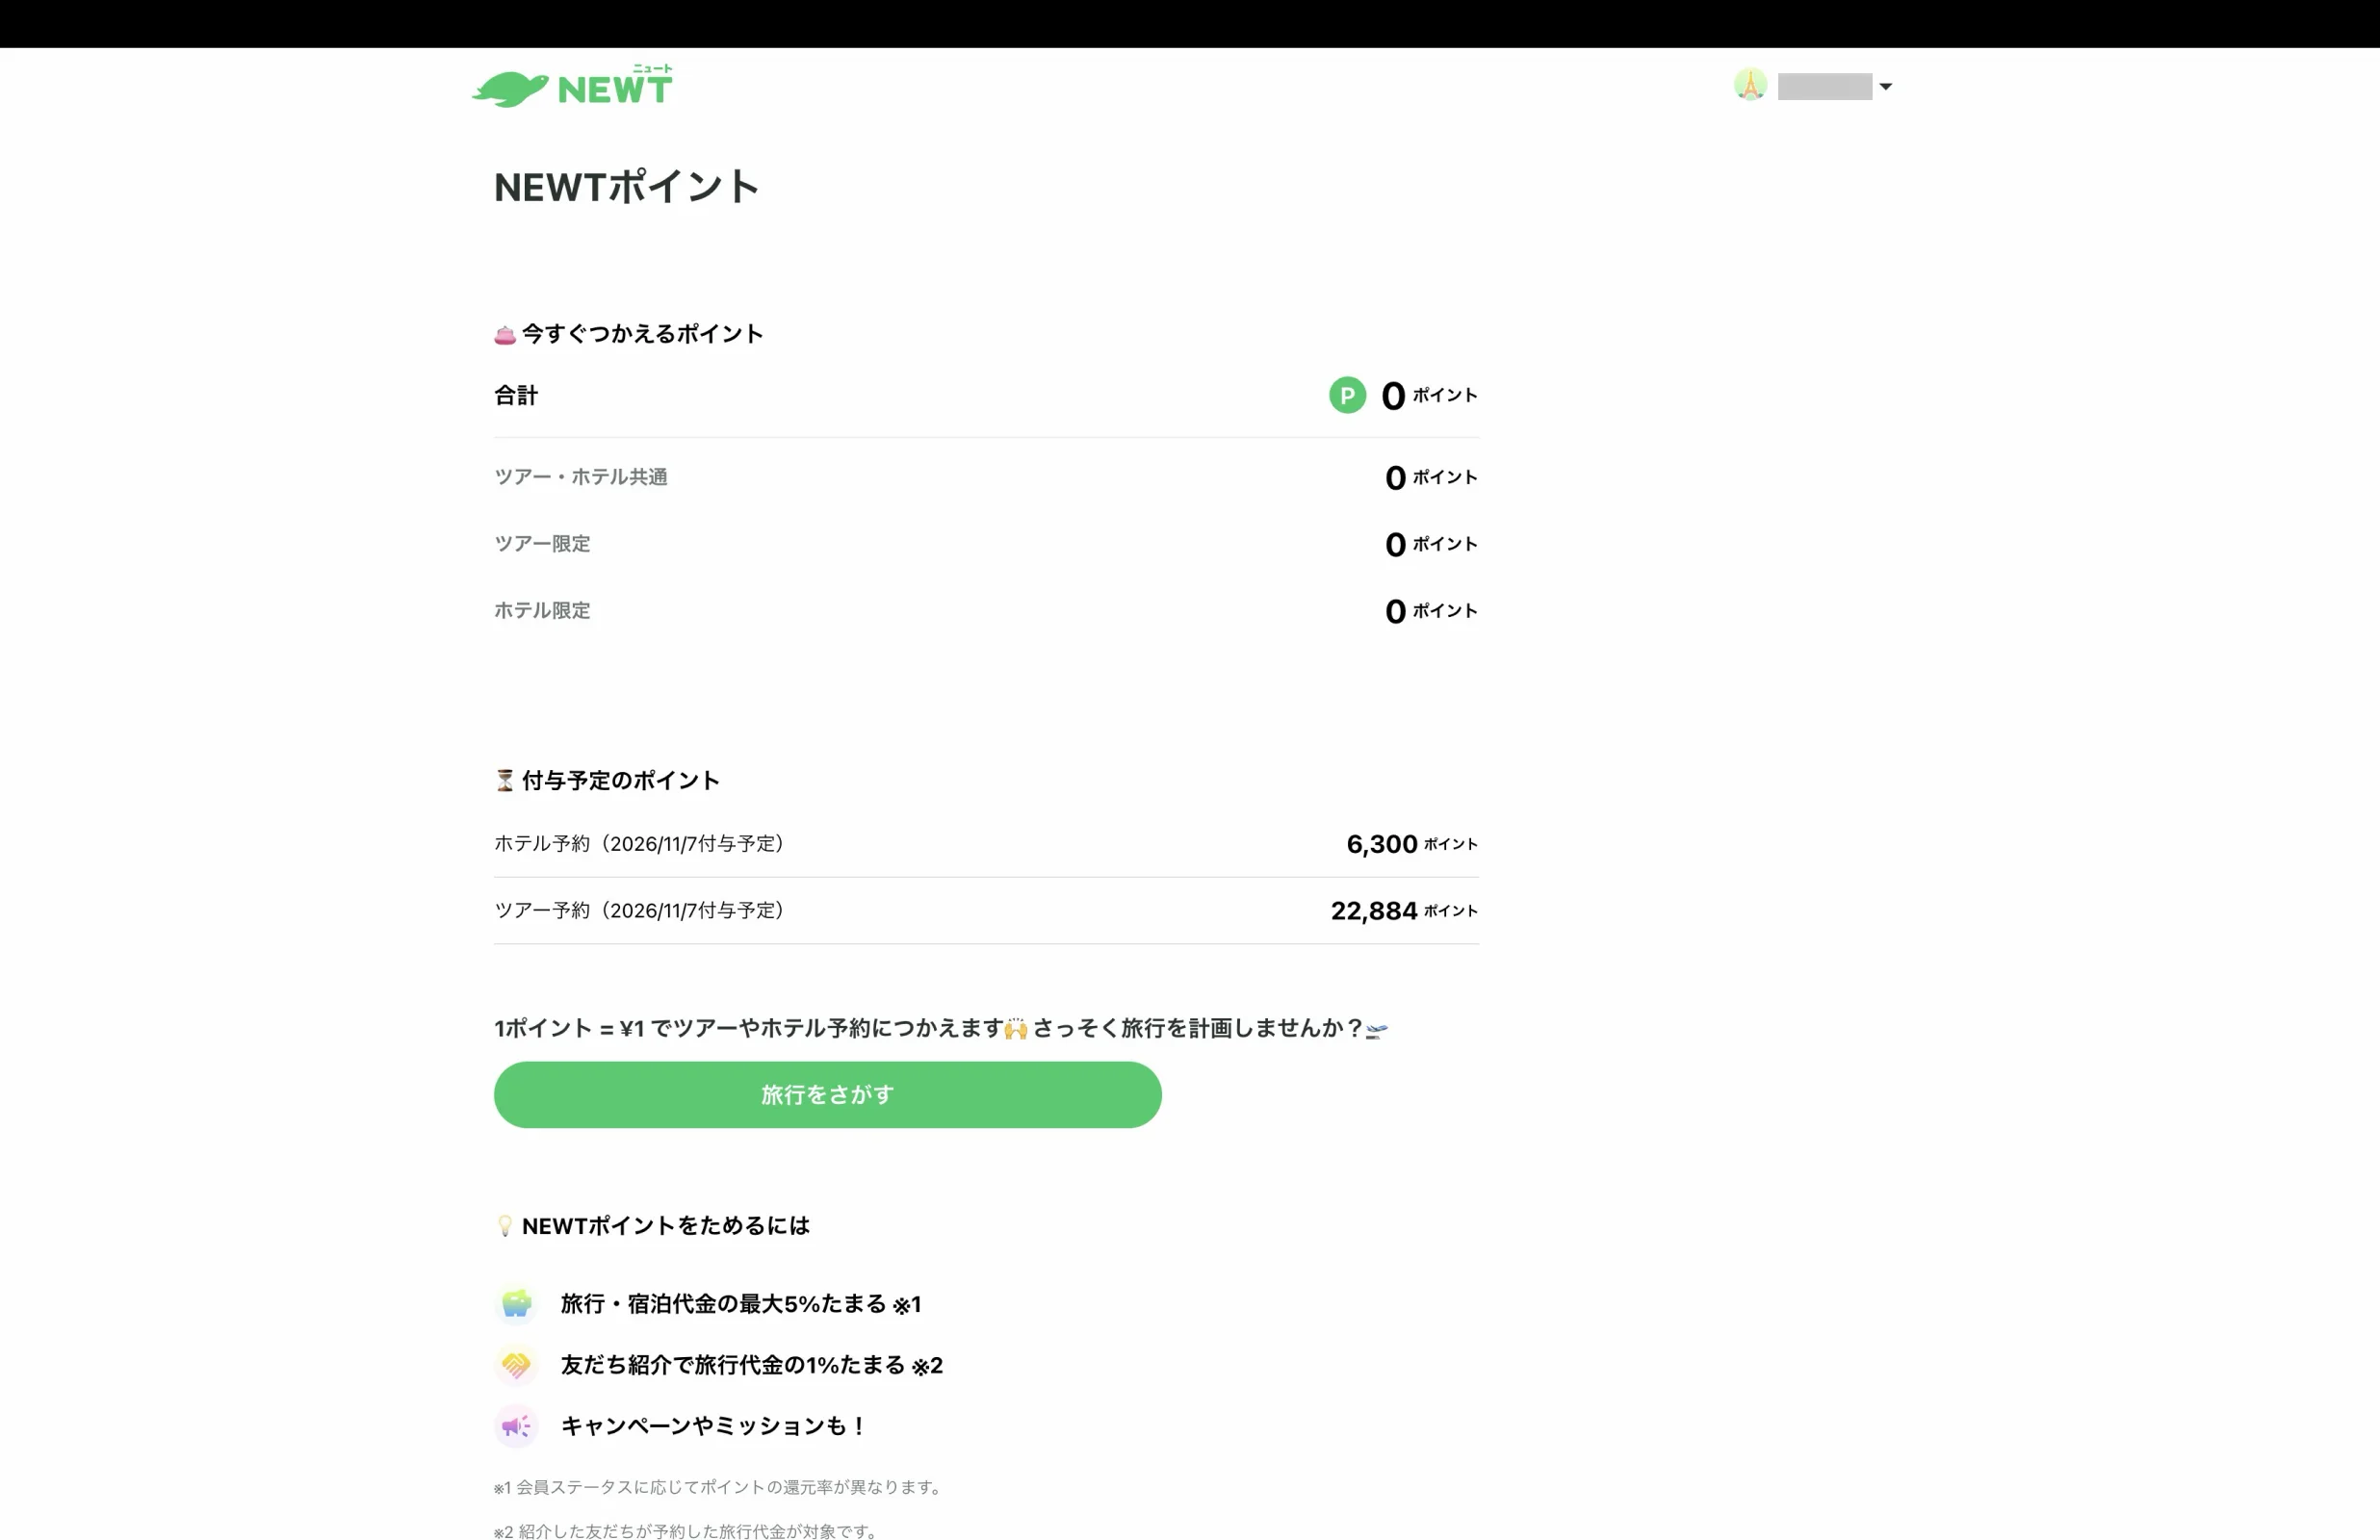Click the ツアー限定 row label

coord(542,544)
